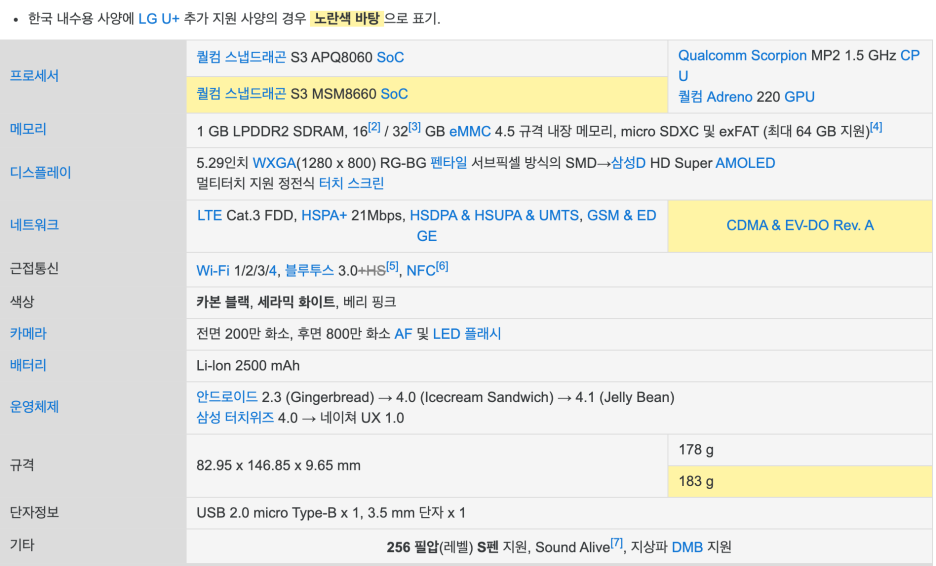Click footnote [5] after +HS
This screenshot has height=566, width=936.
click(392, 266)
